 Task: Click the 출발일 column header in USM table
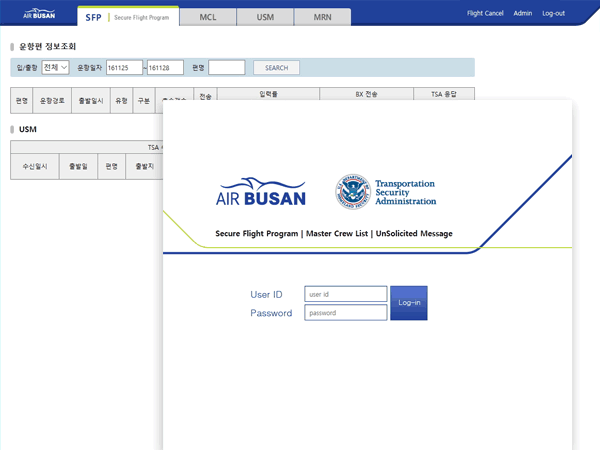pyautogui.click(x=78, y=166)
